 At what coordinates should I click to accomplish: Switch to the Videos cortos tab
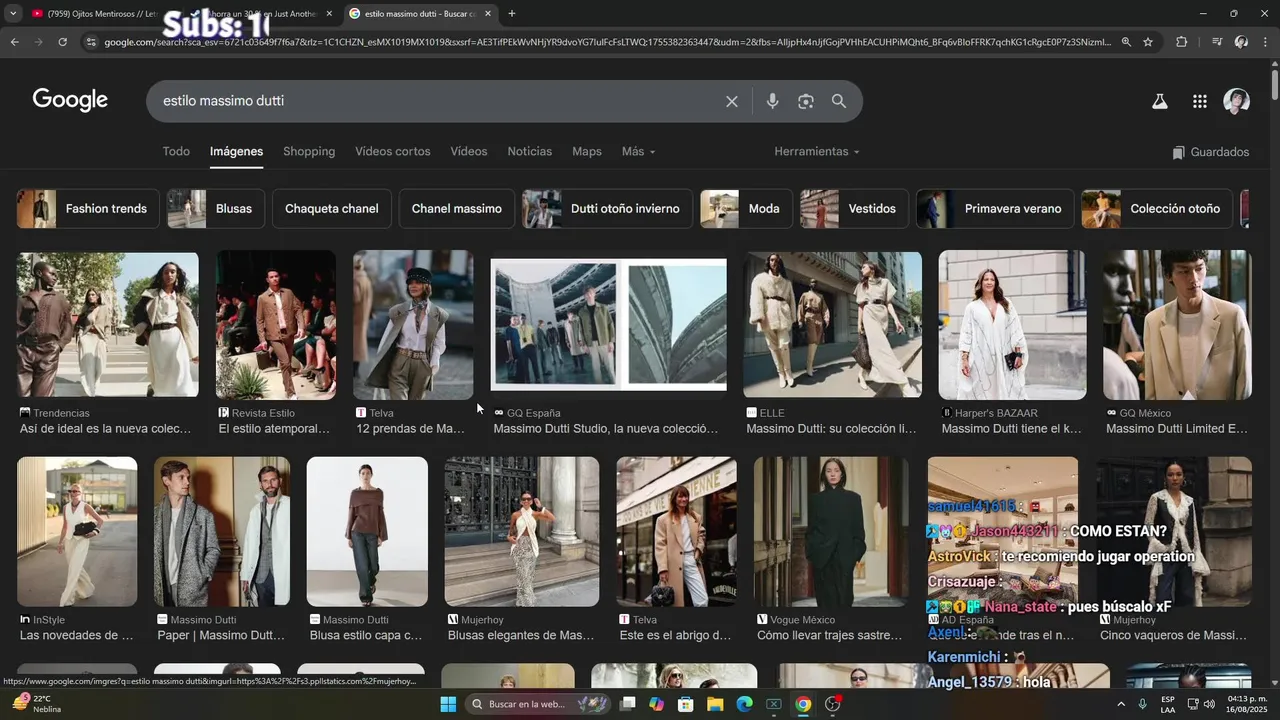coord(393,152)
